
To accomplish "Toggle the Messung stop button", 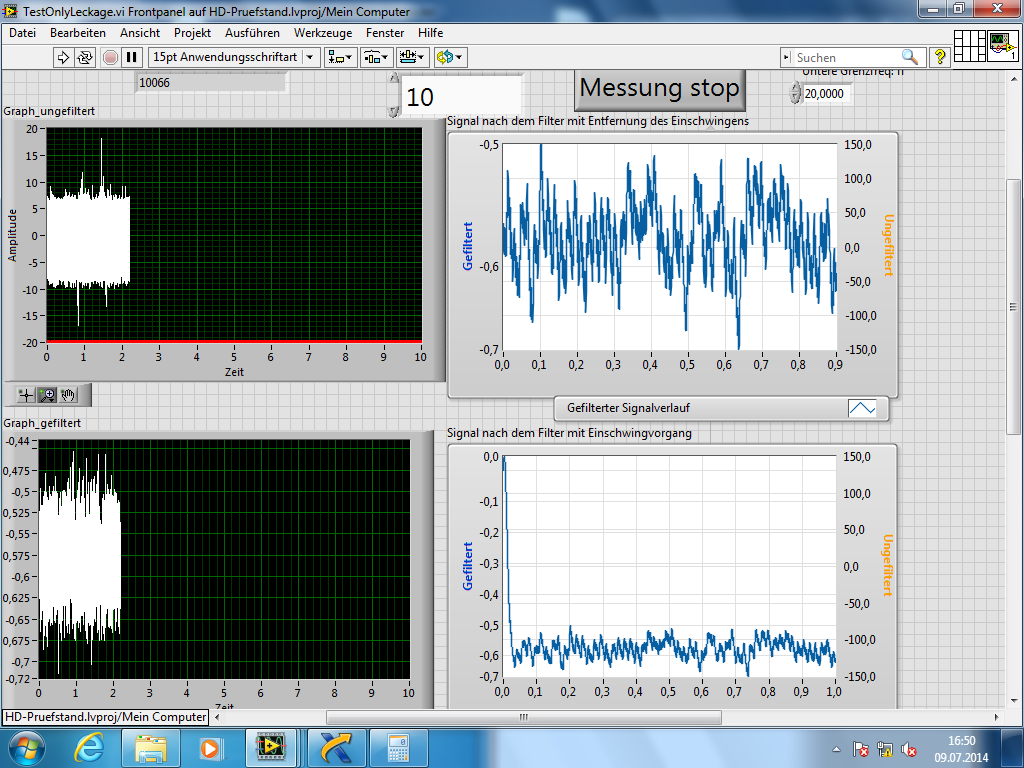I will pyautogui.click(x=660, y=88).
